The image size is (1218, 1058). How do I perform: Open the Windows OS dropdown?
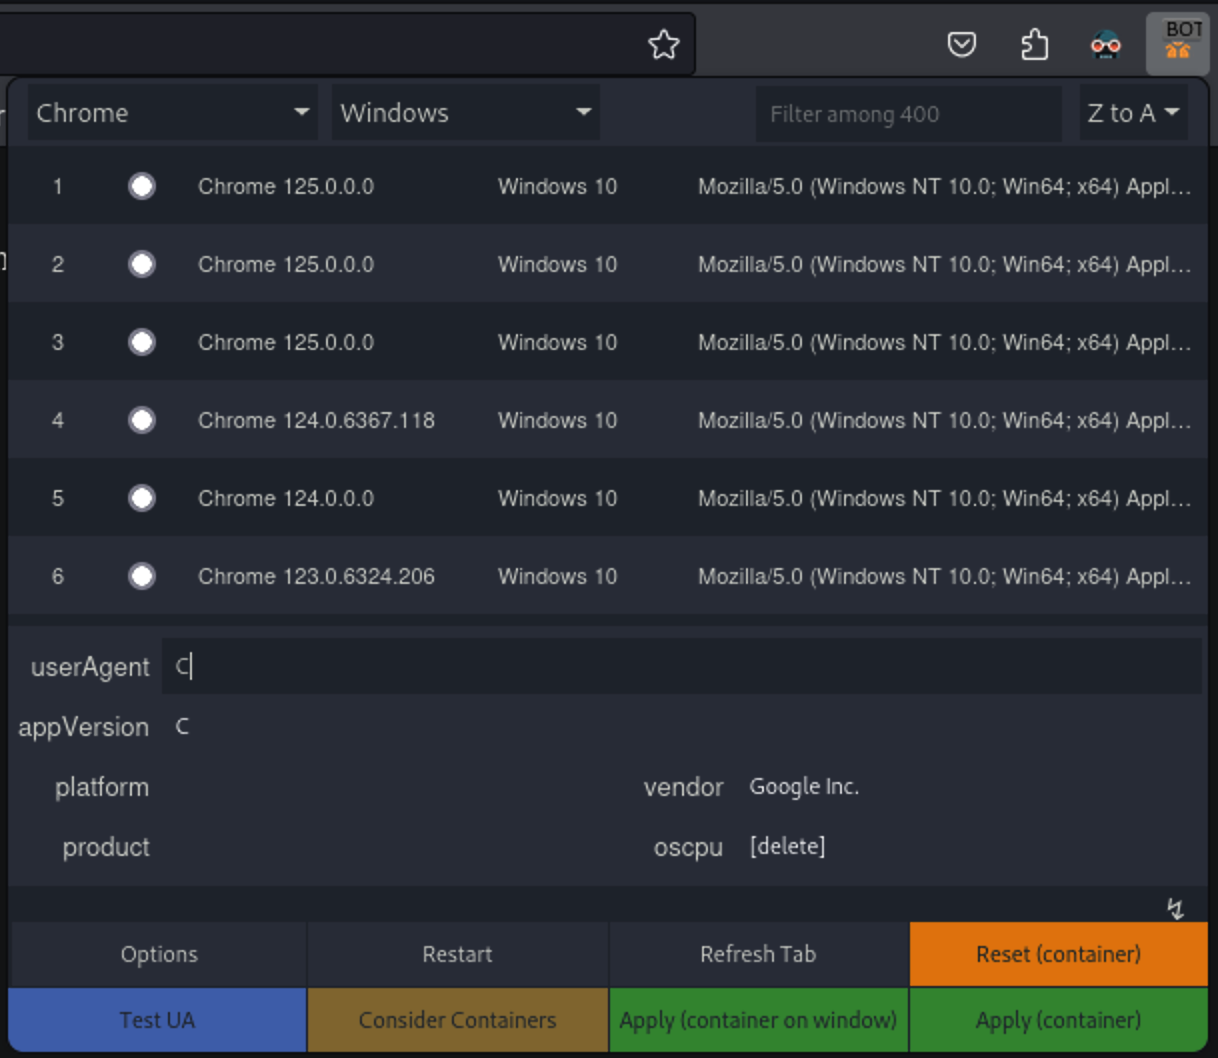465,113
